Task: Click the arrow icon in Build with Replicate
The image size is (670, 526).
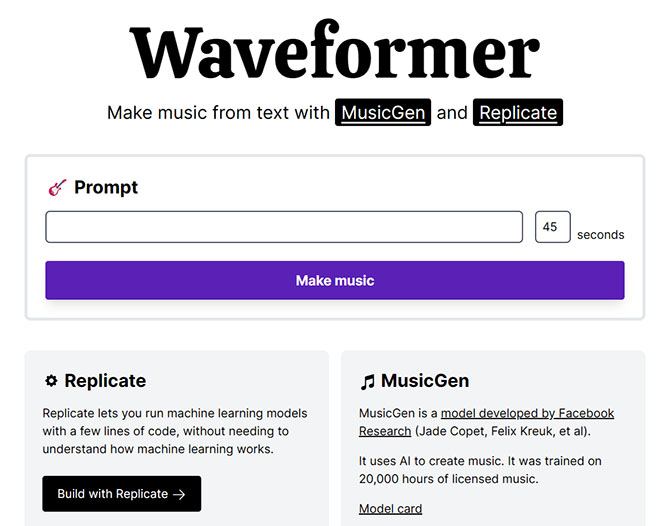Action: pyautogui.click(x=179, y=494)
